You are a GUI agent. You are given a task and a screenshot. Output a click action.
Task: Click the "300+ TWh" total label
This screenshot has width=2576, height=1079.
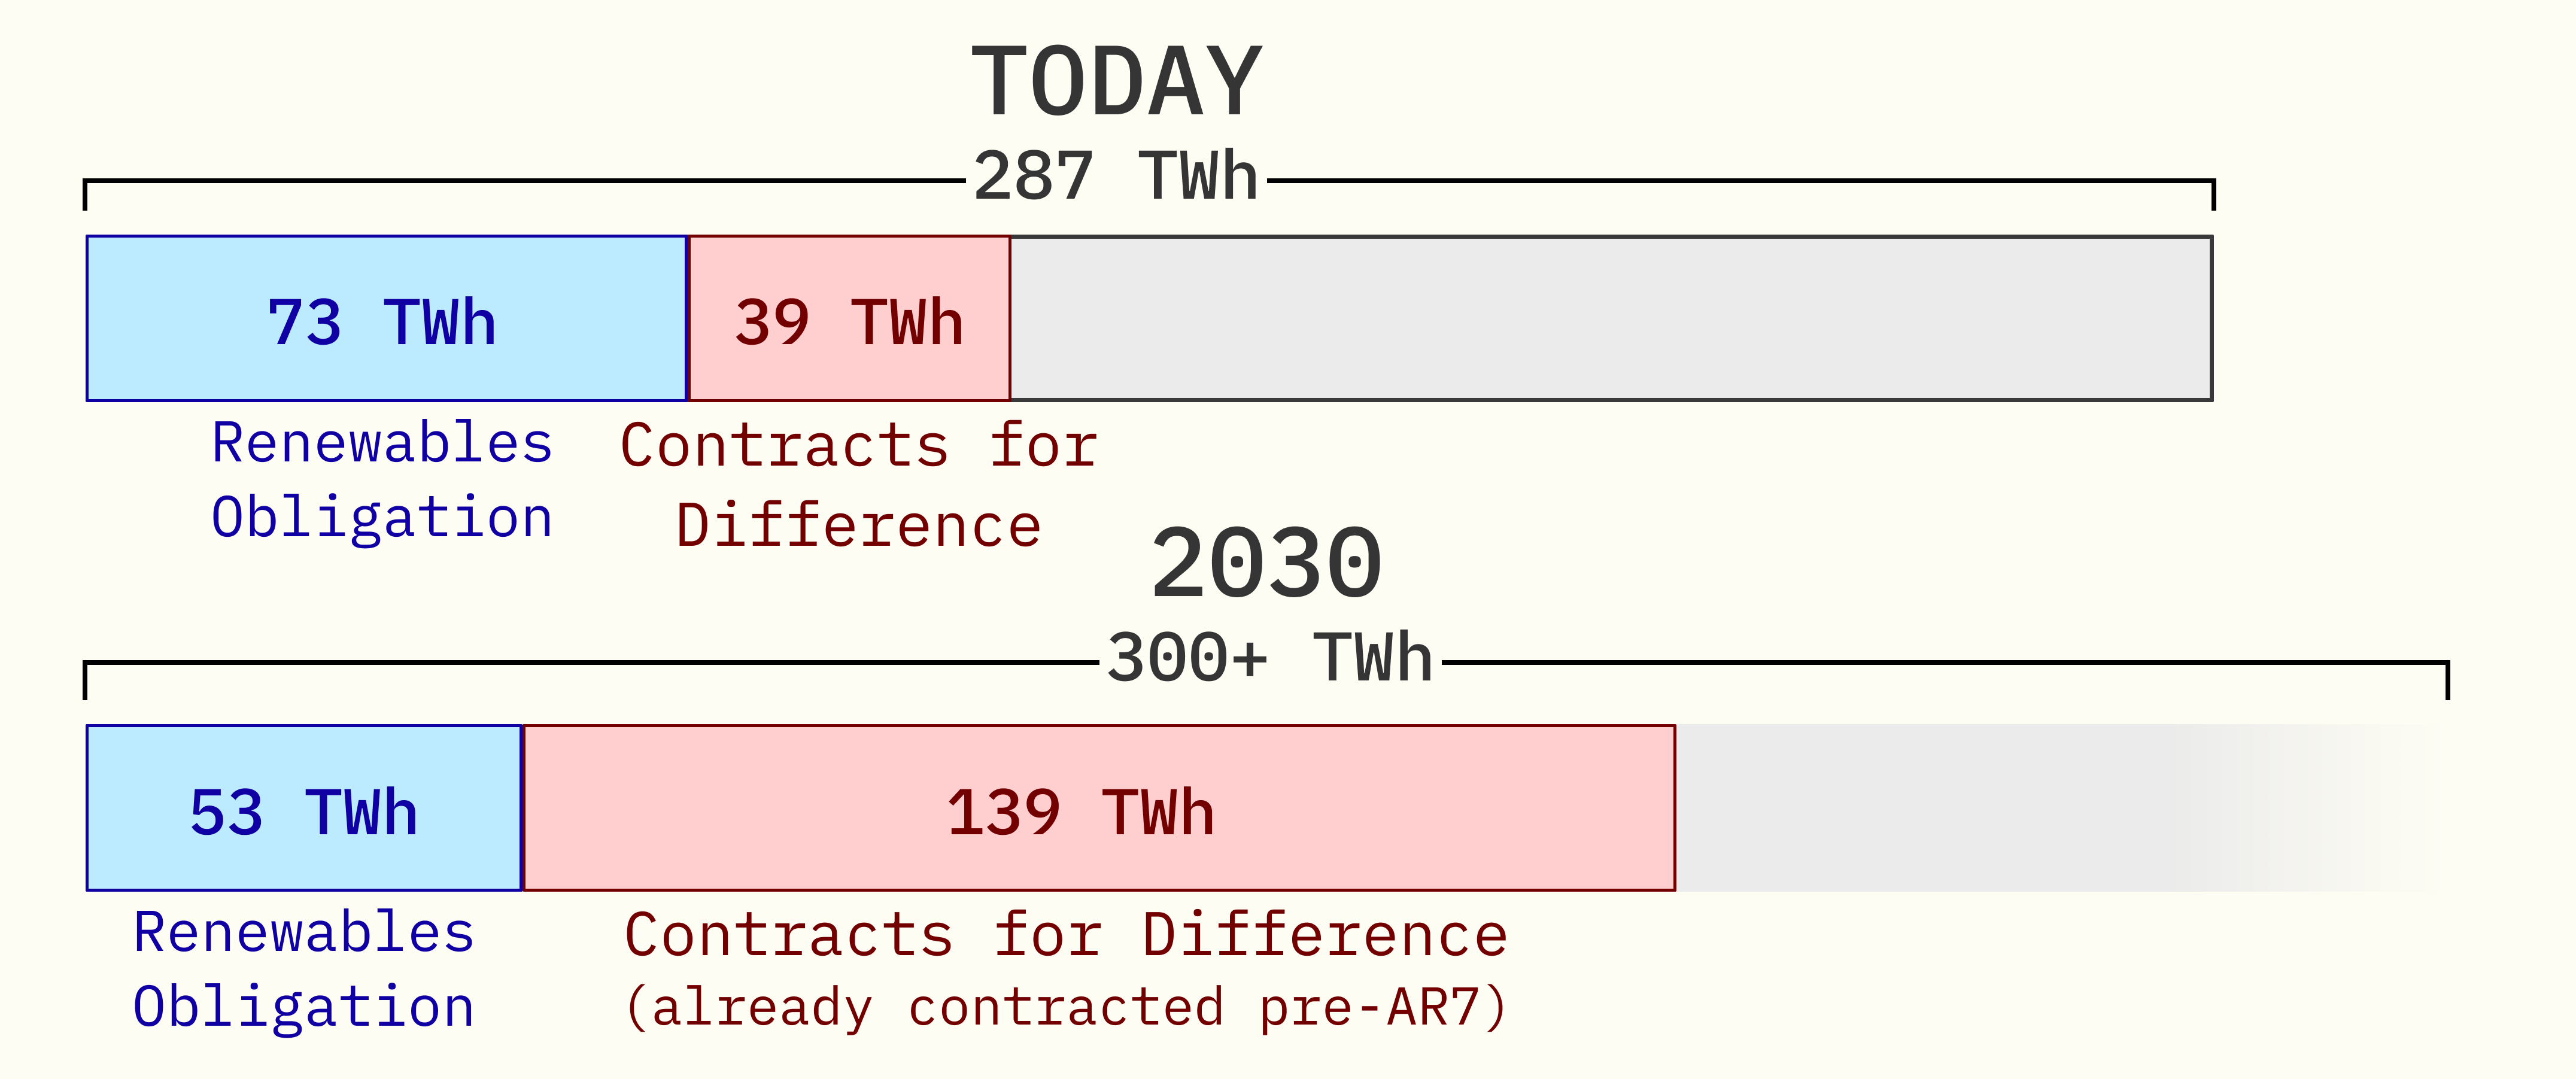point(1270,658)
